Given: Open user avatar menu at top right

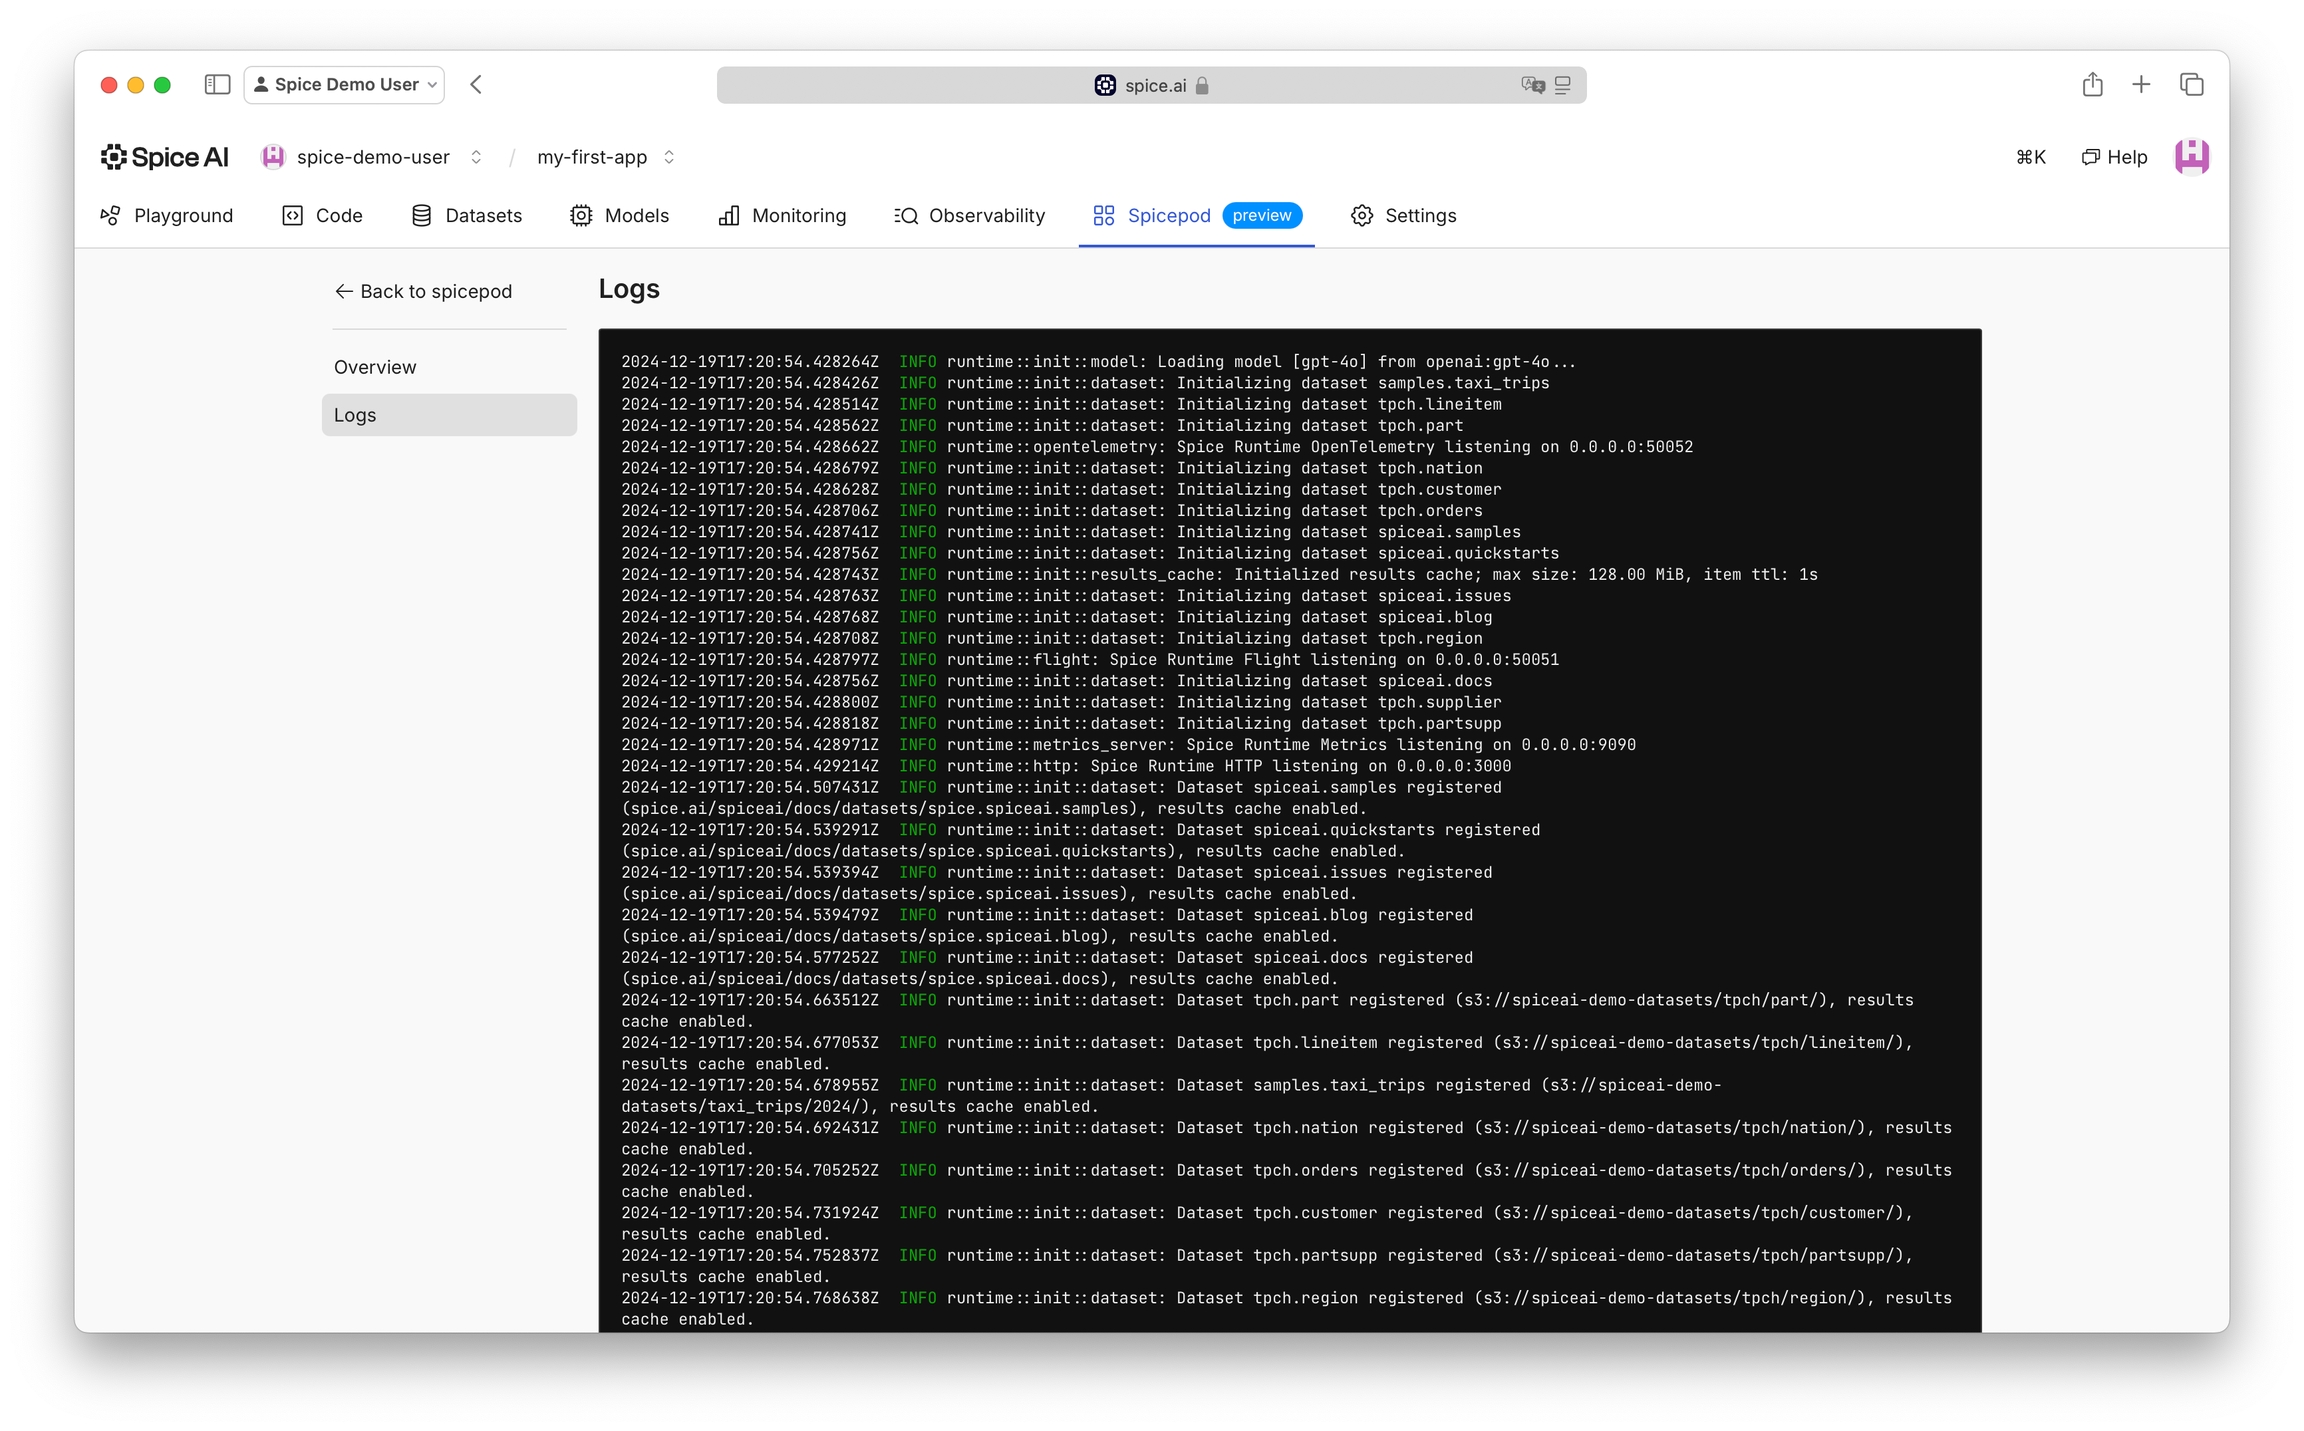Looking at the screenshot, I should (2191, 157).
